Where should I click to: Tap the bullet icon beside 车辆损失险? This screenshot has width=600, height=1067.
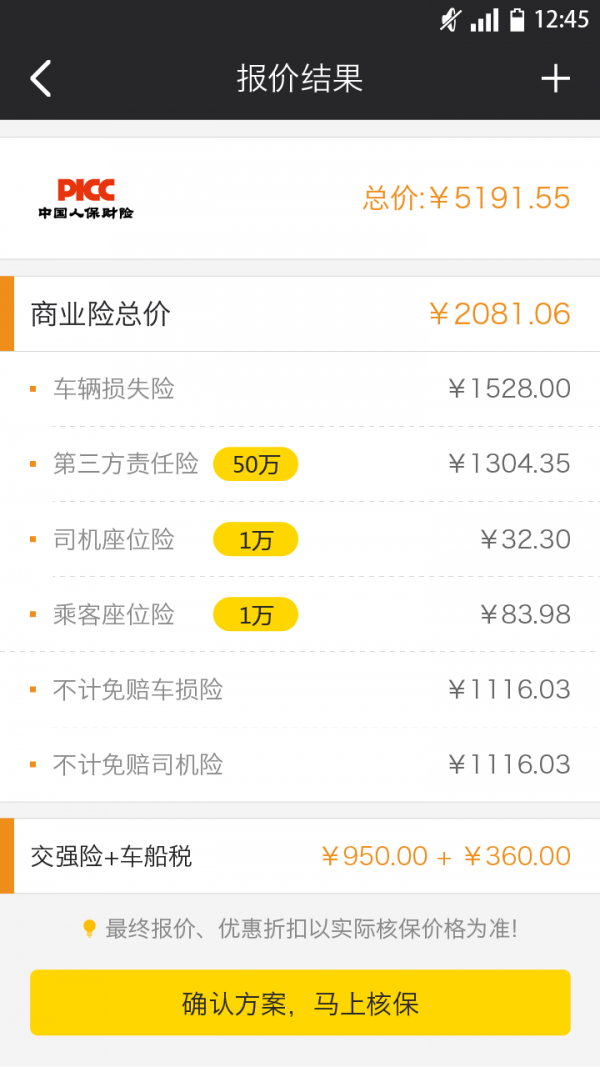pyautogui.click(x=31, y=389)
